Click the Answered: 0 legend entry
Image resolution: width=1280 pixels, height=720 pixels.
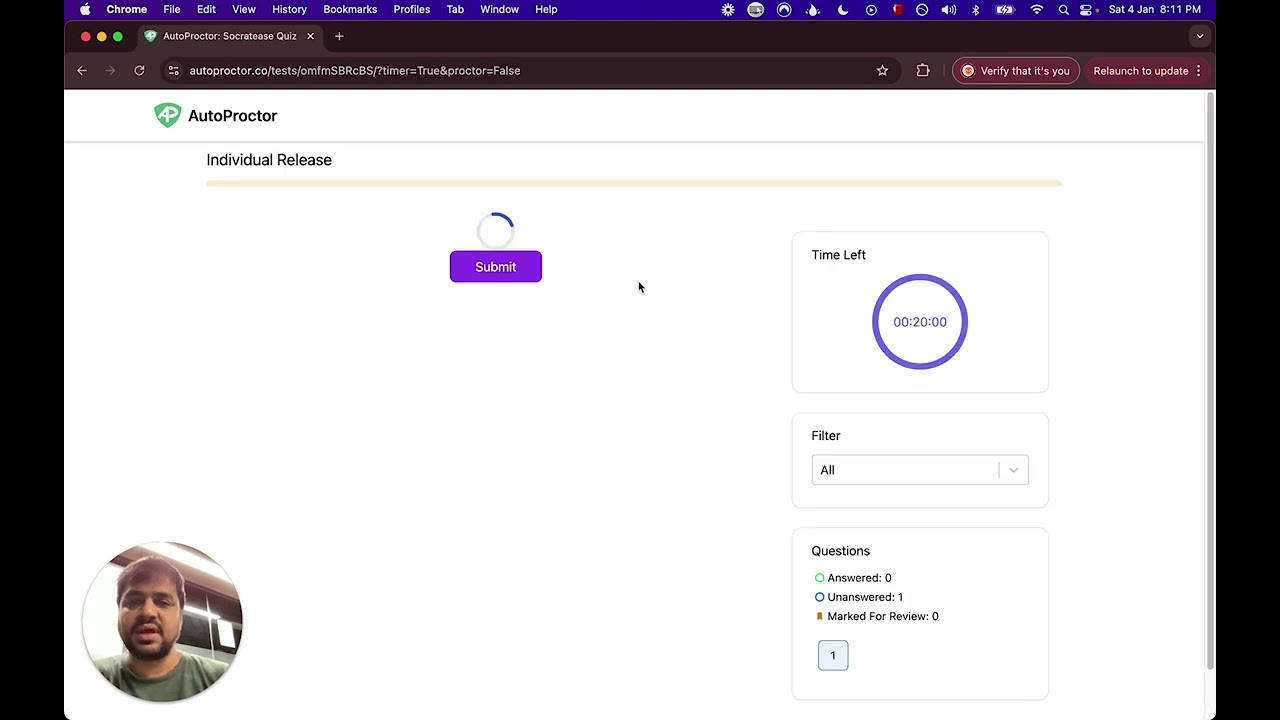pyautogui.click(x=853, y=578)
